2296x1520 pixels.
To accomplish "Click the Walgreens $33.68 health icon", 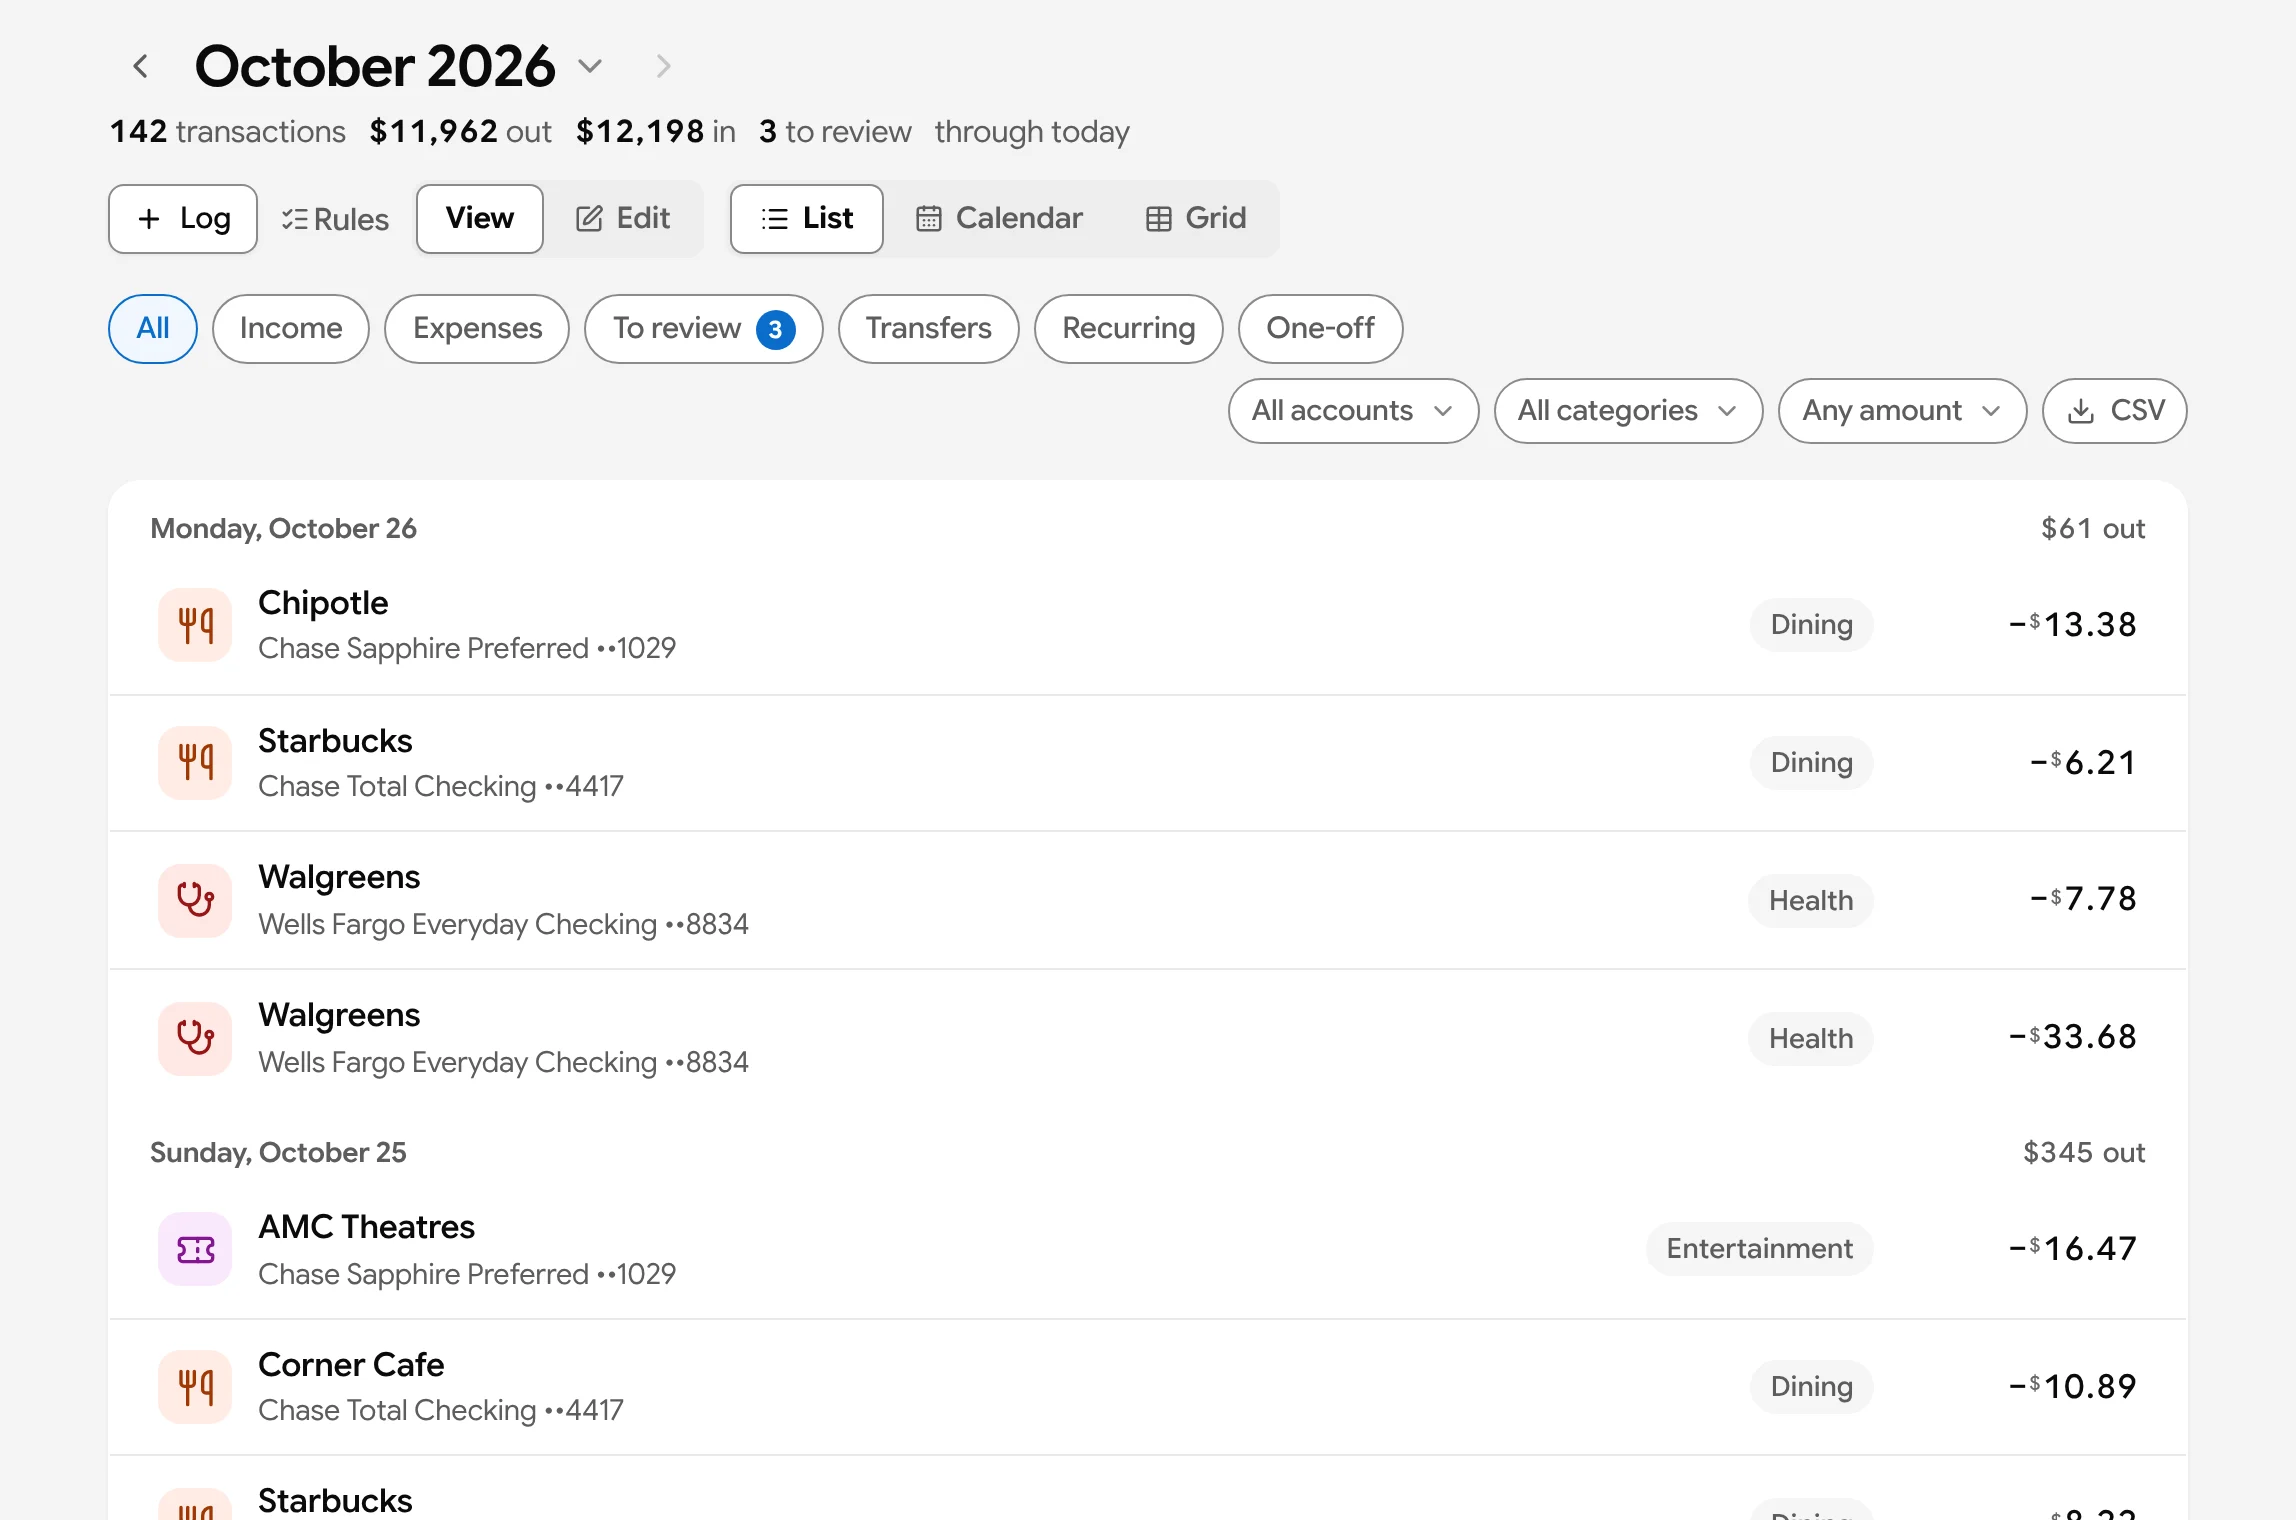I will [x=196, y=1039].
